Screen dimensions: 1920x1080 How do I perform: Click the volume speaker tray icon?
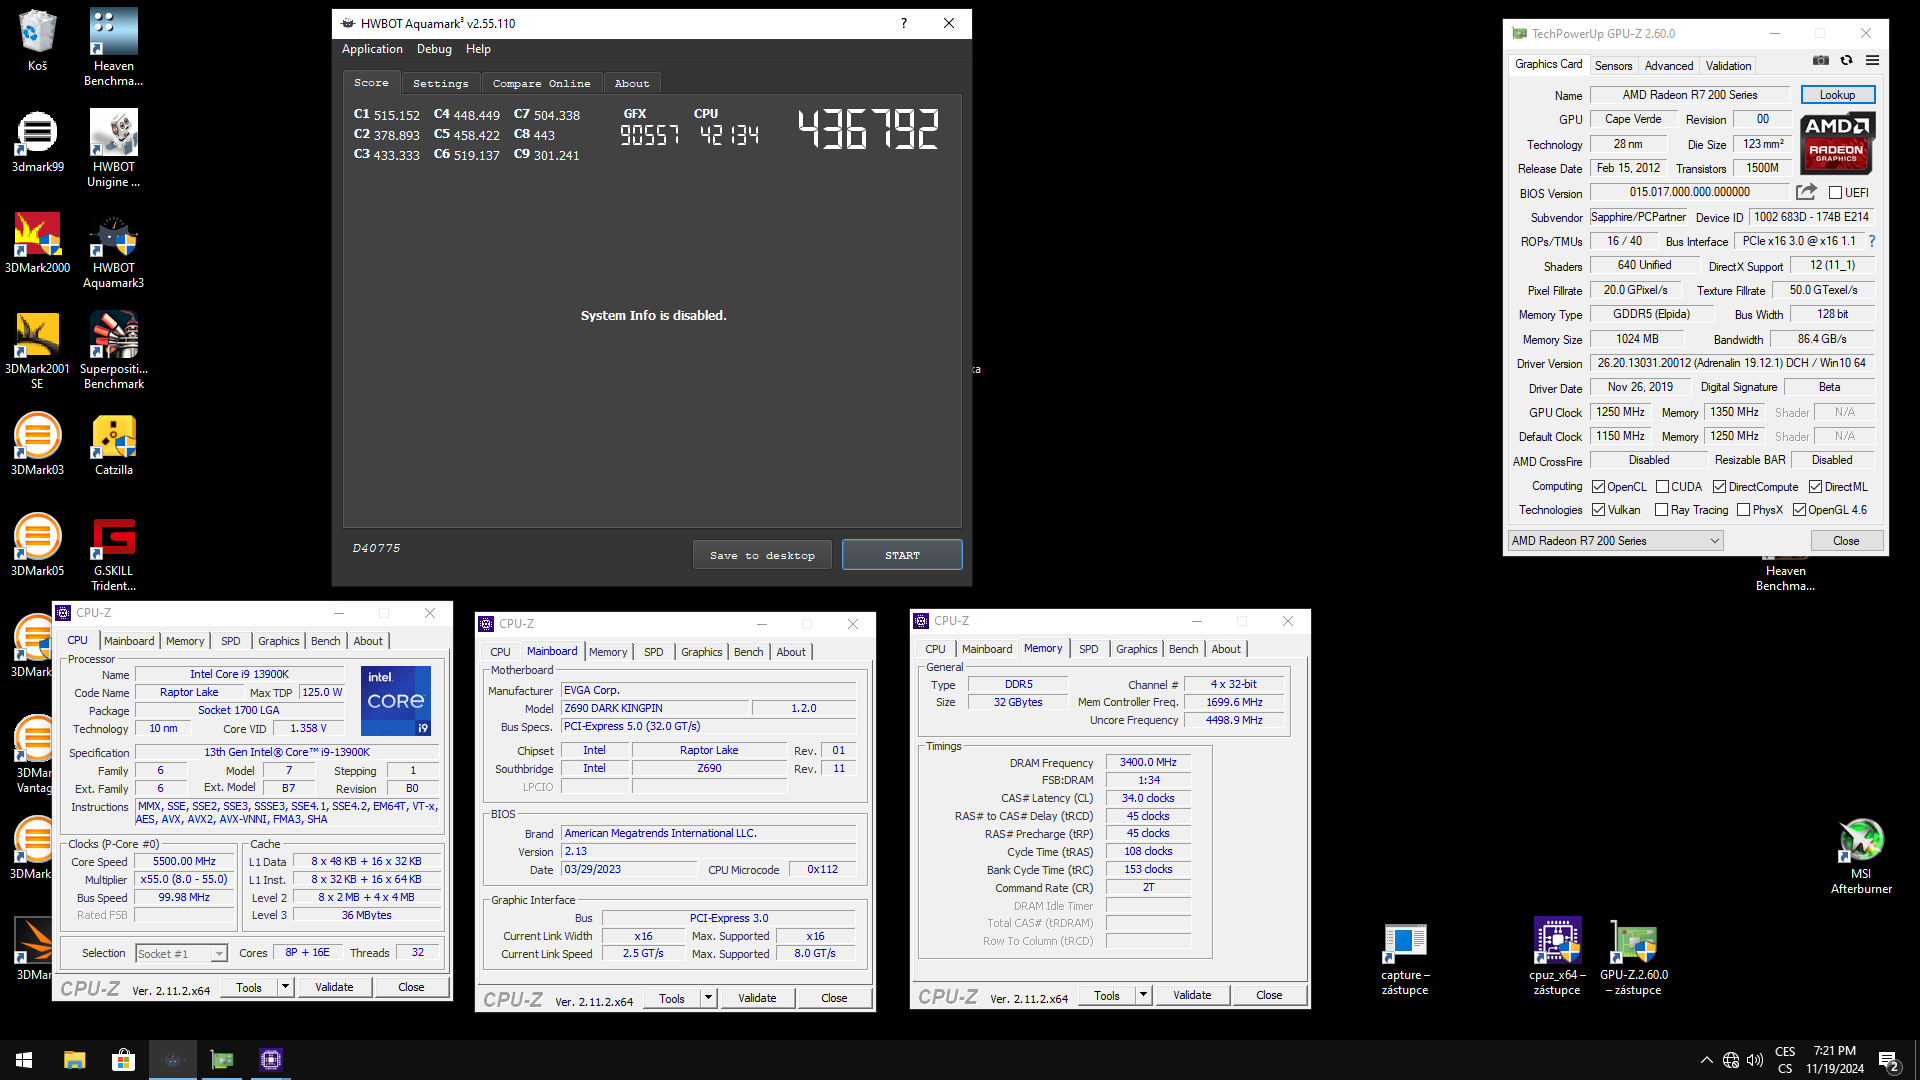(1754, 1060)
